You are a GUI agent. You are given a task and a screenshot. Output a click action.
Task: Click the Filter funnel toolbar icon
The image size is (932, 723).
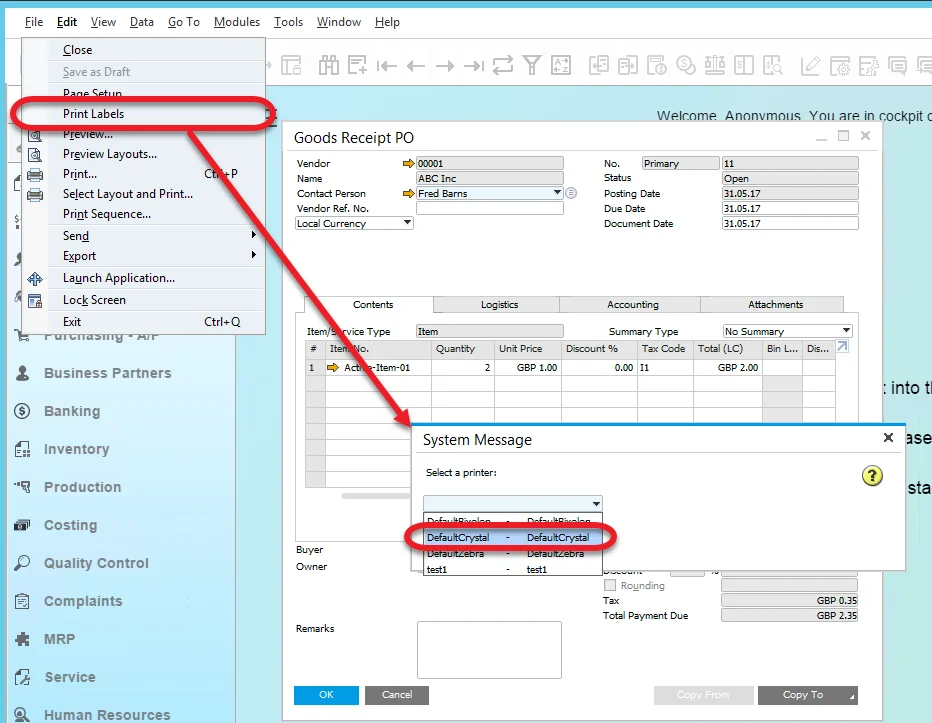point(532,66)
